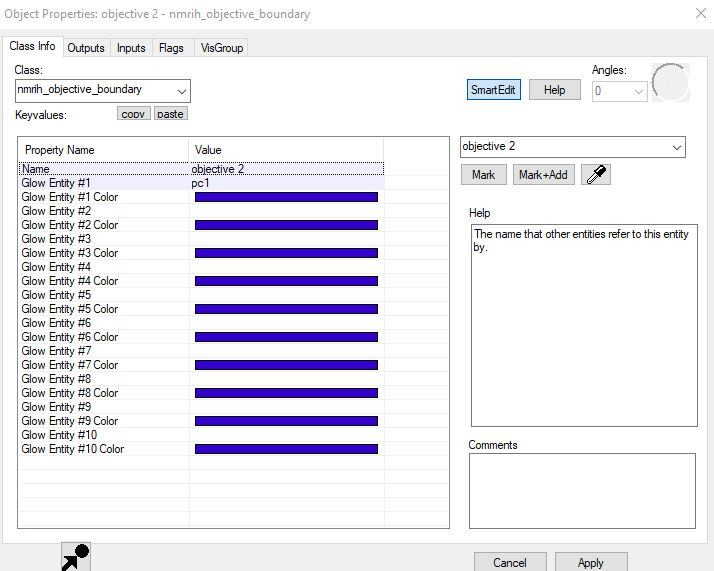Click the angle compass dial
The width and height of the screenshot is (714, 571).
[670, 82]
